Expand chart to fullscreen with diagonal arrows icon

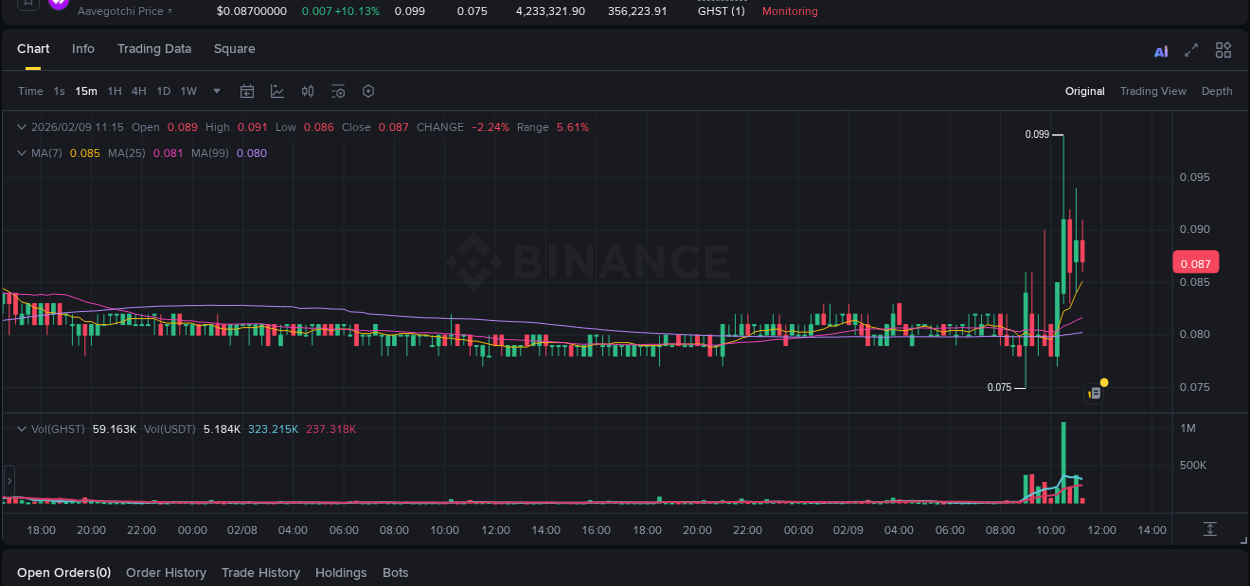click(x=1190, y=49)
